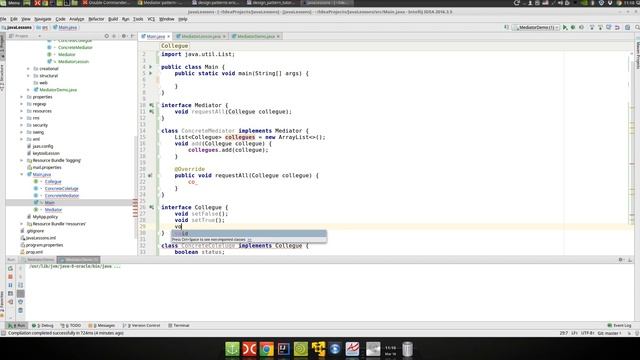Click the run gutter arrow beside class Main
Screen dimensions: 640x360
point(151,67)
